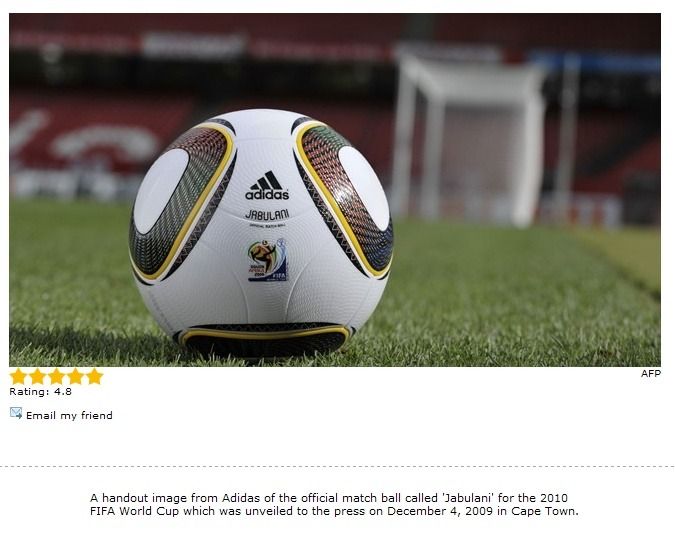Click the email envelope icon
The width and height of the screenshot is (675, 539).
(x=16, y=413)
